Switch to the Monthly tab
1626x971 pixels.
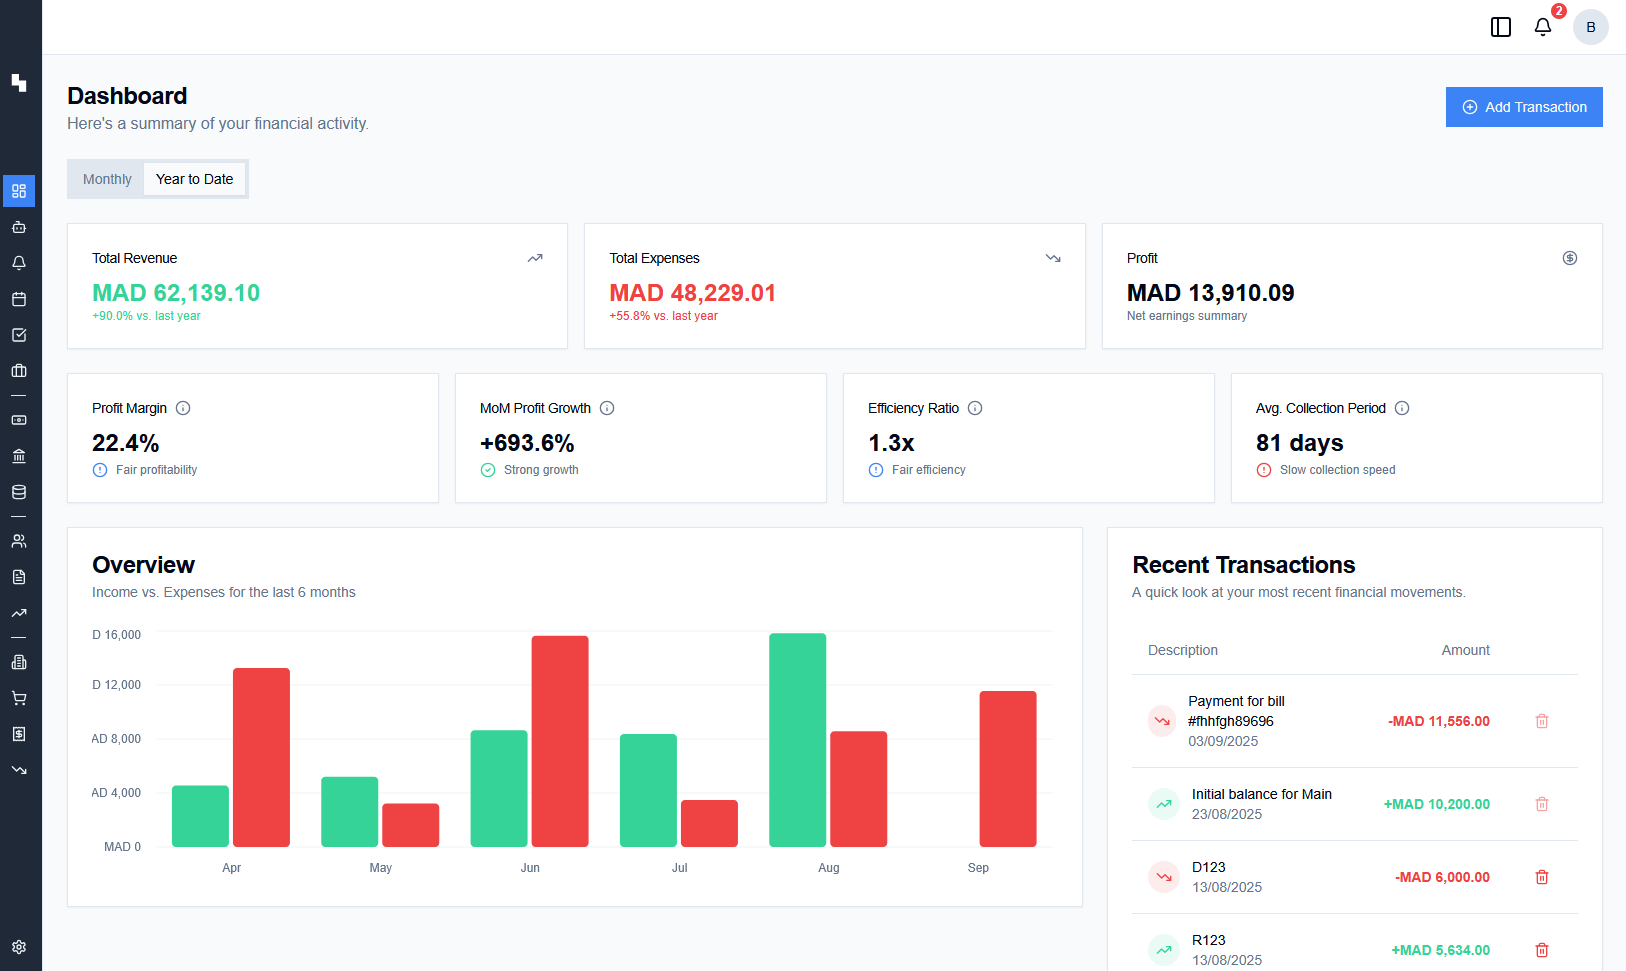pos(107,179)
